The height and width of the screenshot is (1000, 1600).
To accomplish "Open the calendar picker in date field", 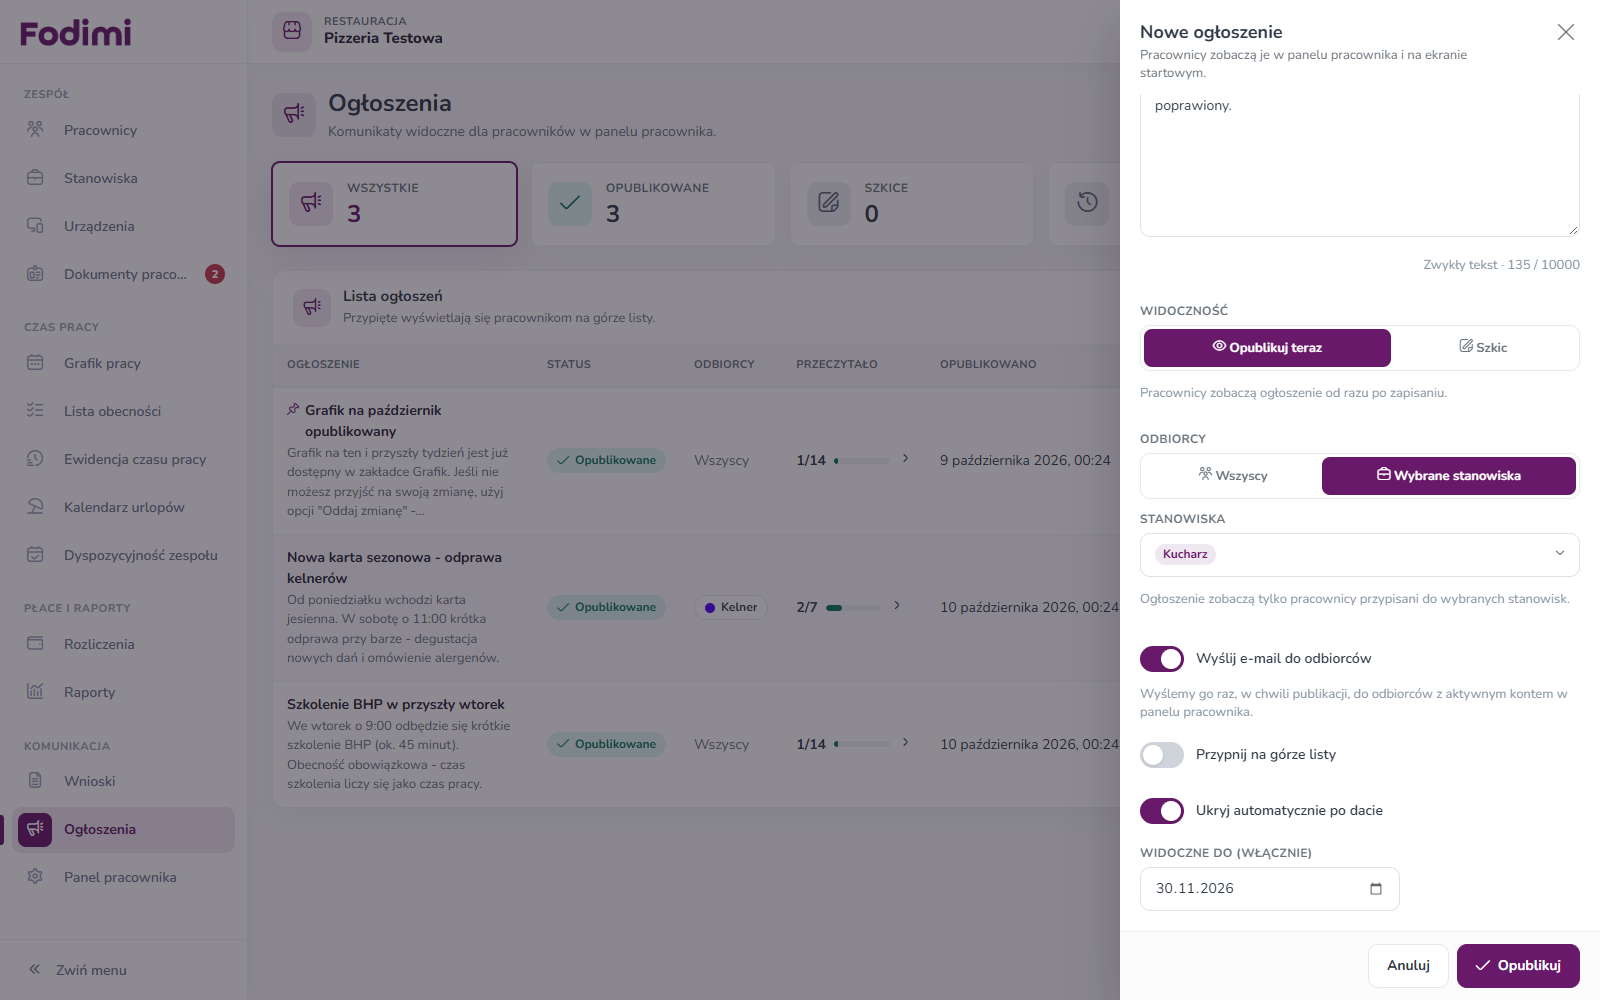I will coord(1376,889).
